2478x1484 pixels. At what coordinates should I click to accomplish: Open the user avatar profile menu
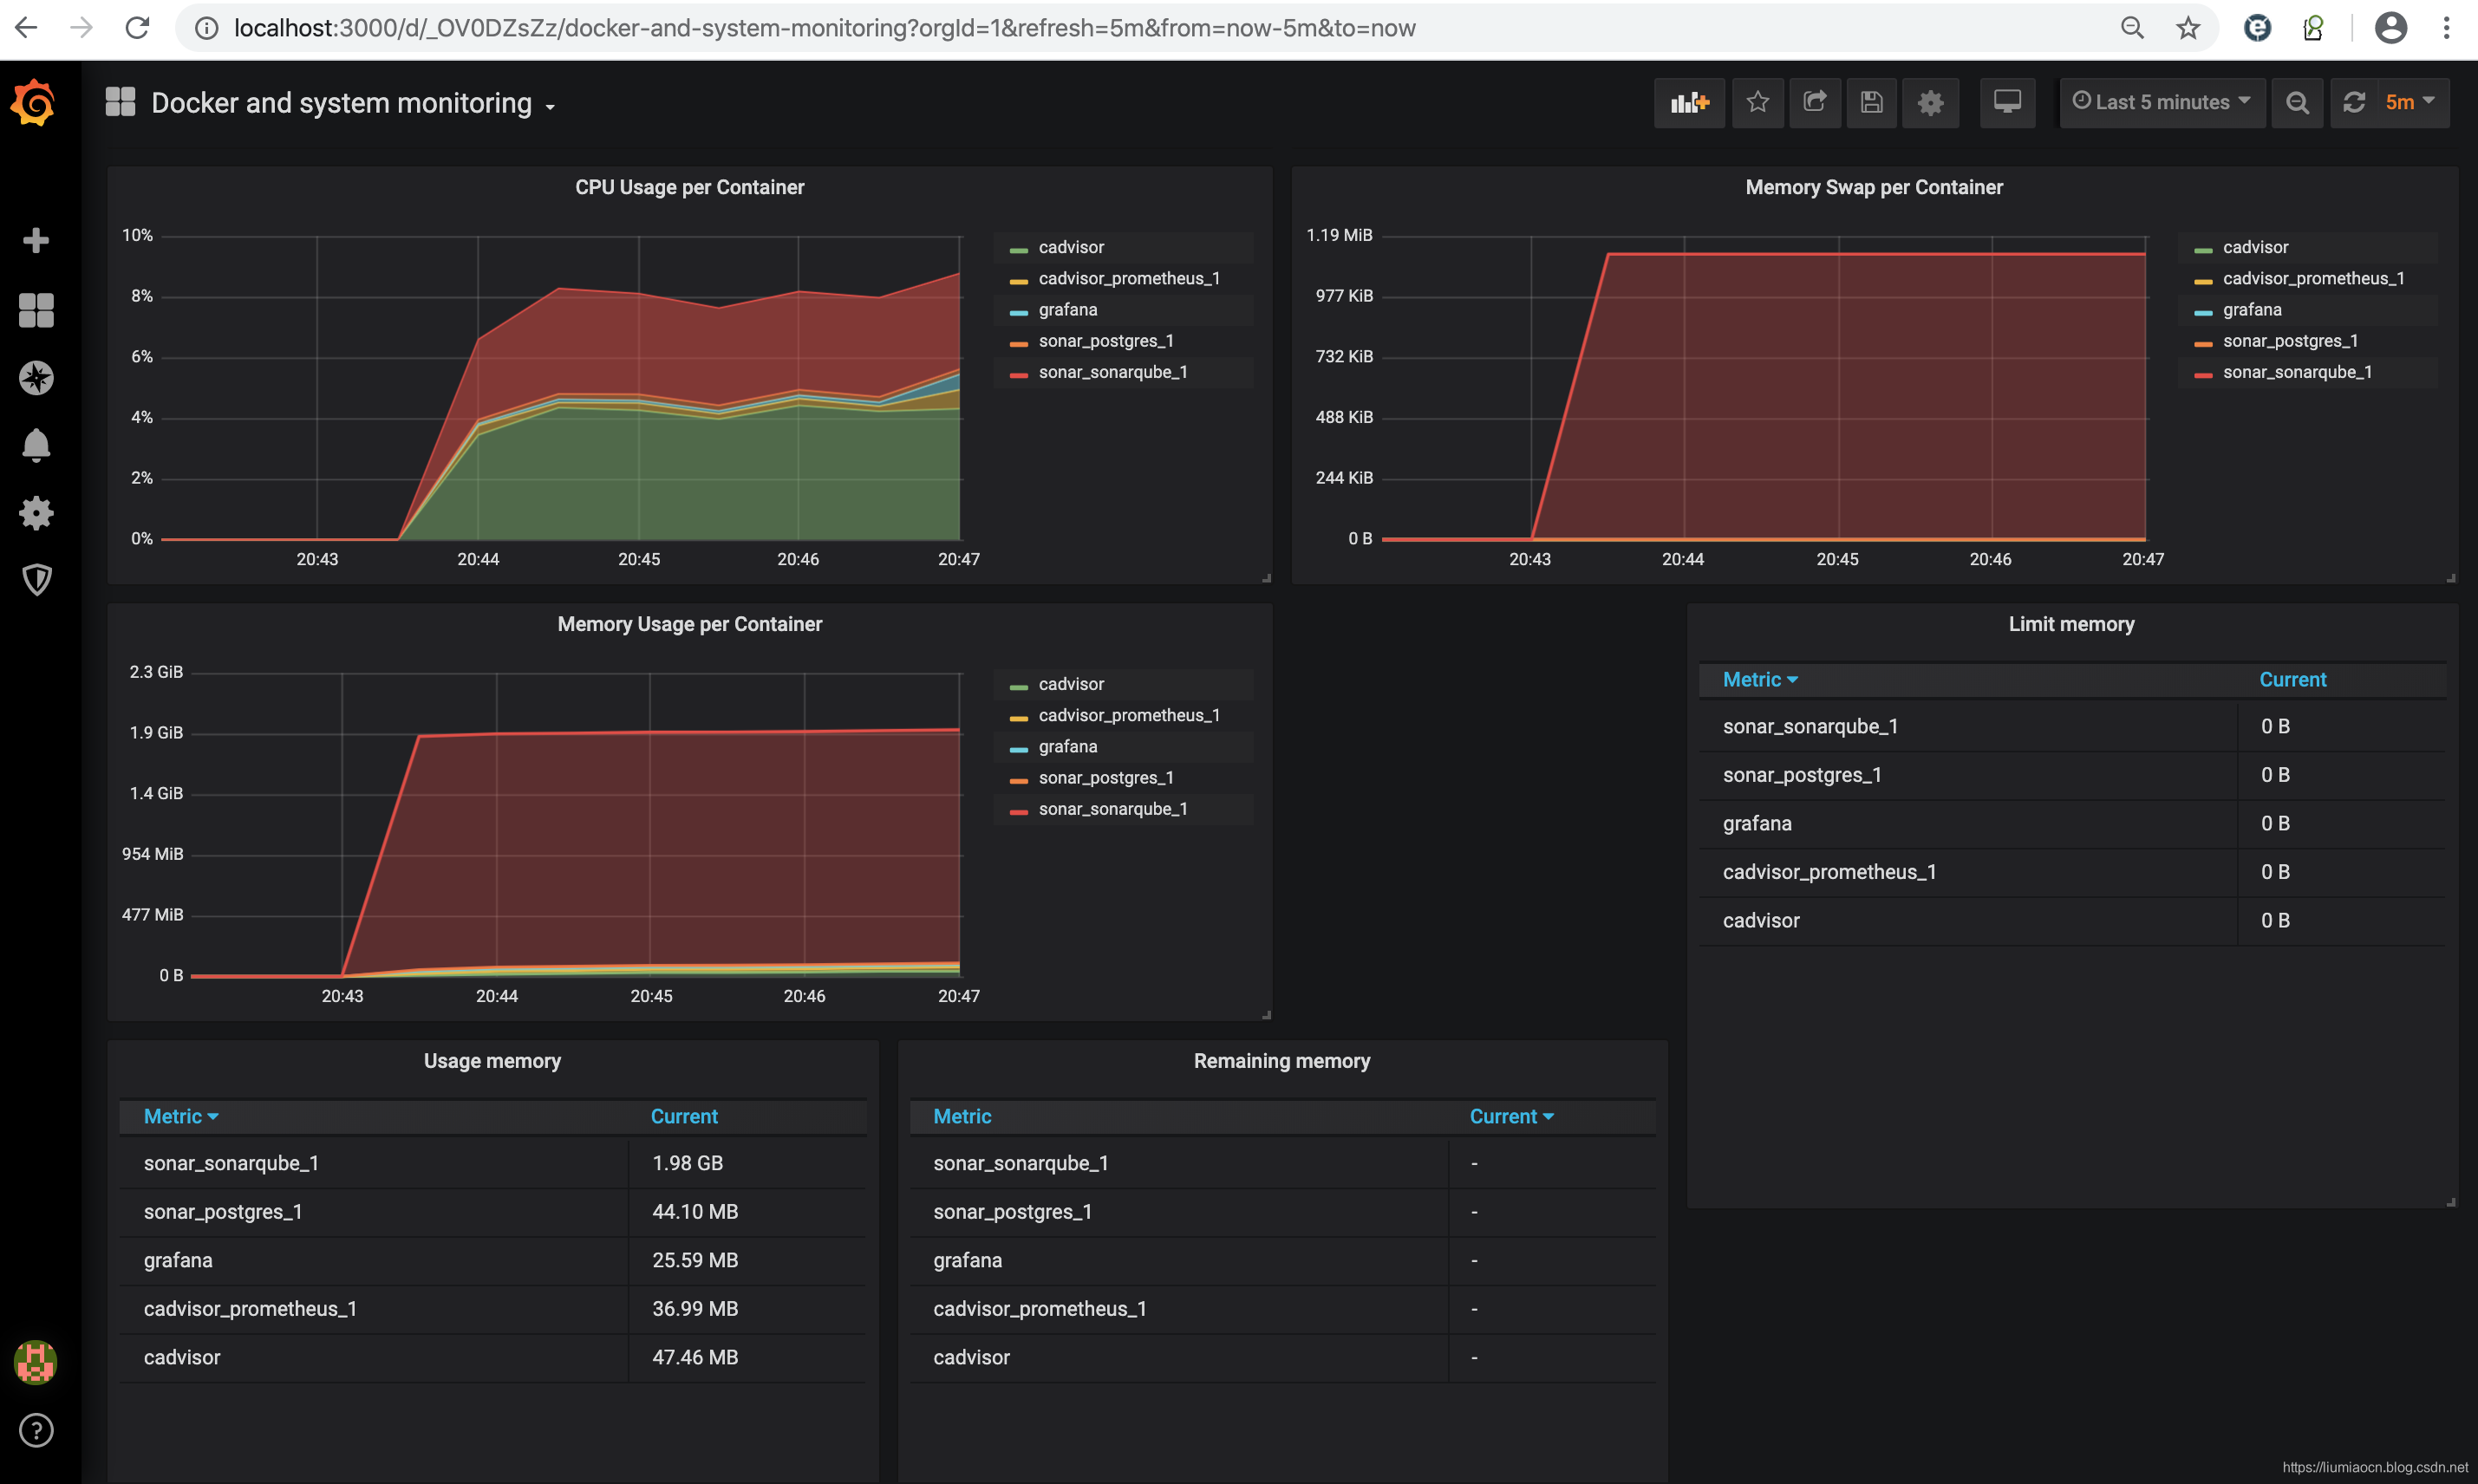tap(35, 1362)
